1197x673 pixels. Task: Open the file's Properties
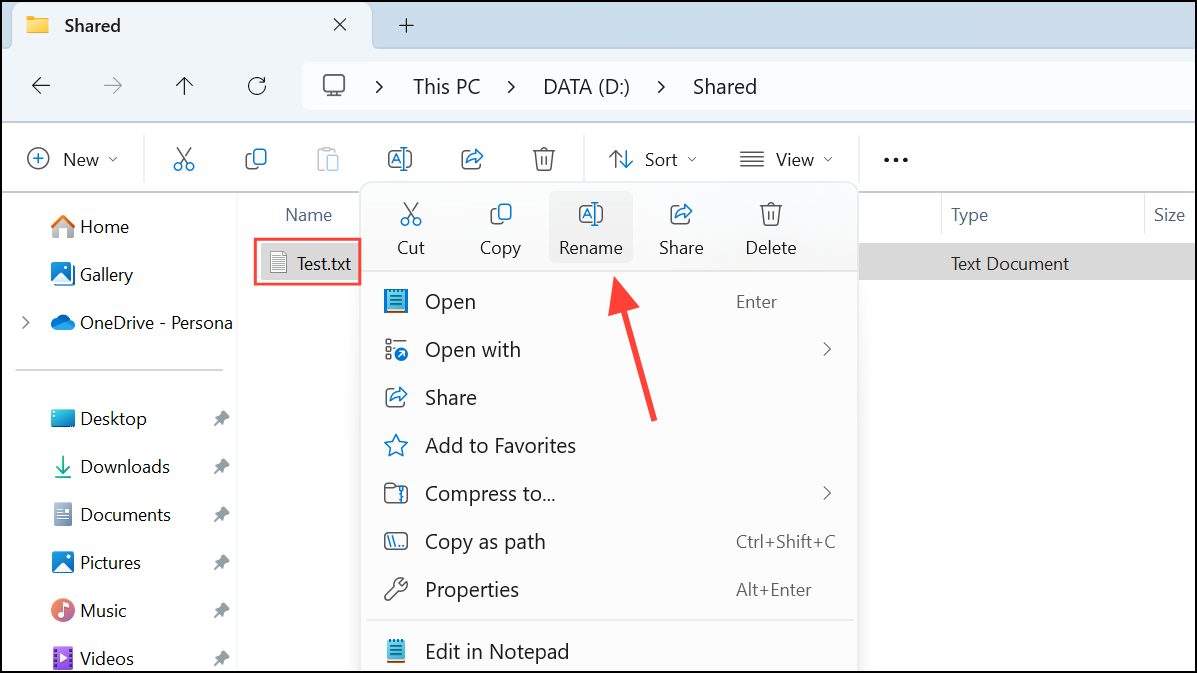tap(472, 589)
